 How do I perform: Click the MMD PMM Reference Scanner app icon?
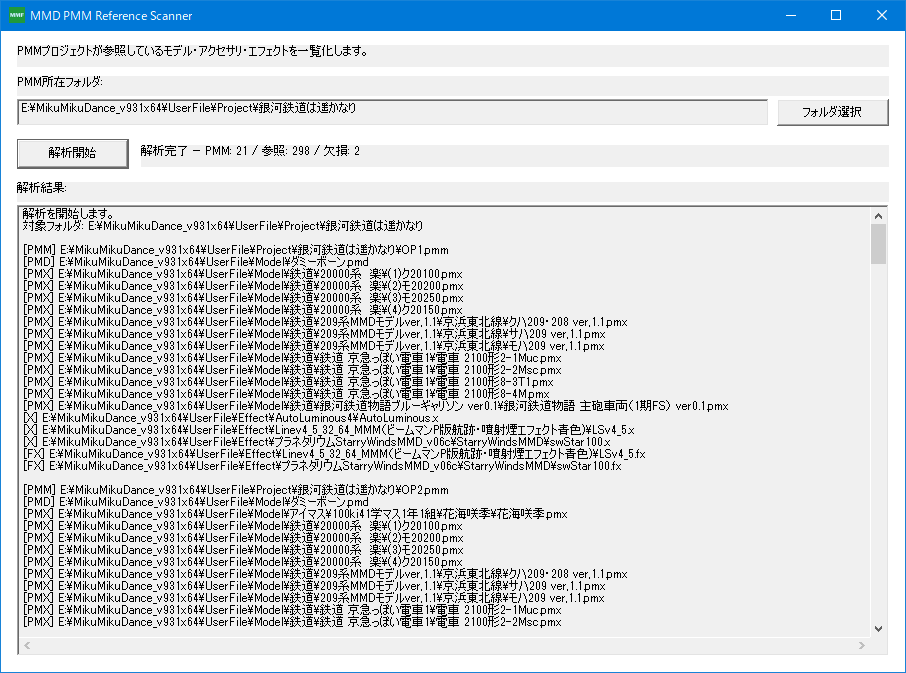[17, 16]
